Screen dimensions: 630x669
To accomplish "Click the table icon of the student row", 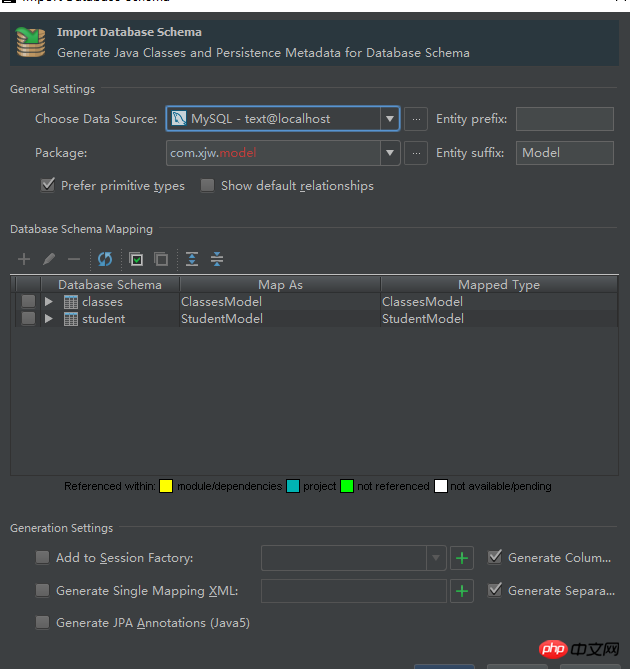I will click(71, 319).
